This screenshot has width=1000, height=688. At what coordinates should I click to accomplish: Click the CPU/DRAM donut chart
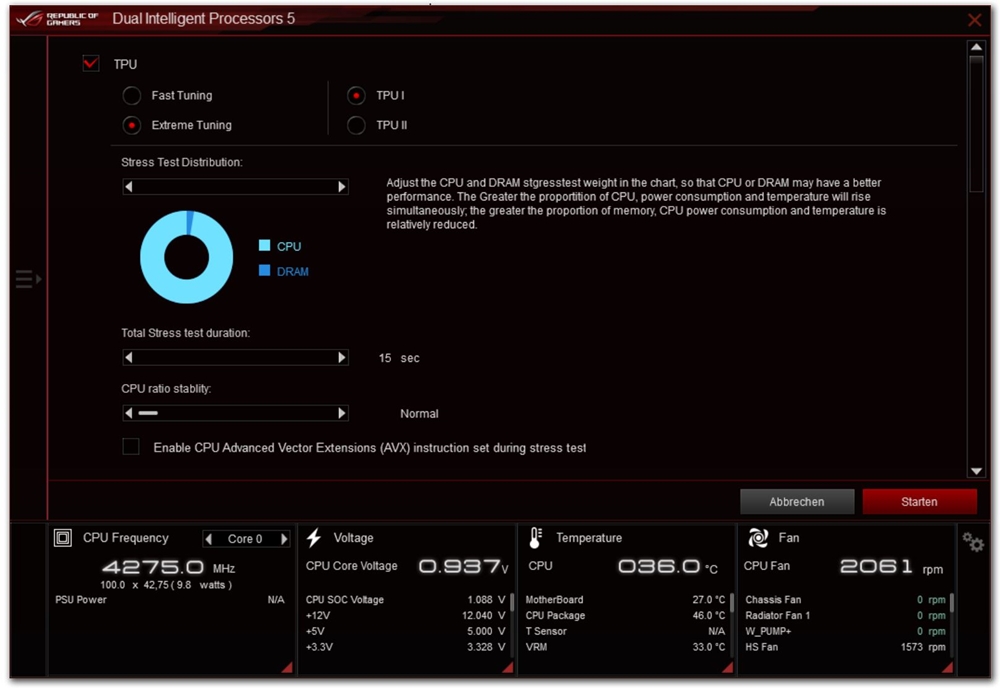[x=186, y=257]
